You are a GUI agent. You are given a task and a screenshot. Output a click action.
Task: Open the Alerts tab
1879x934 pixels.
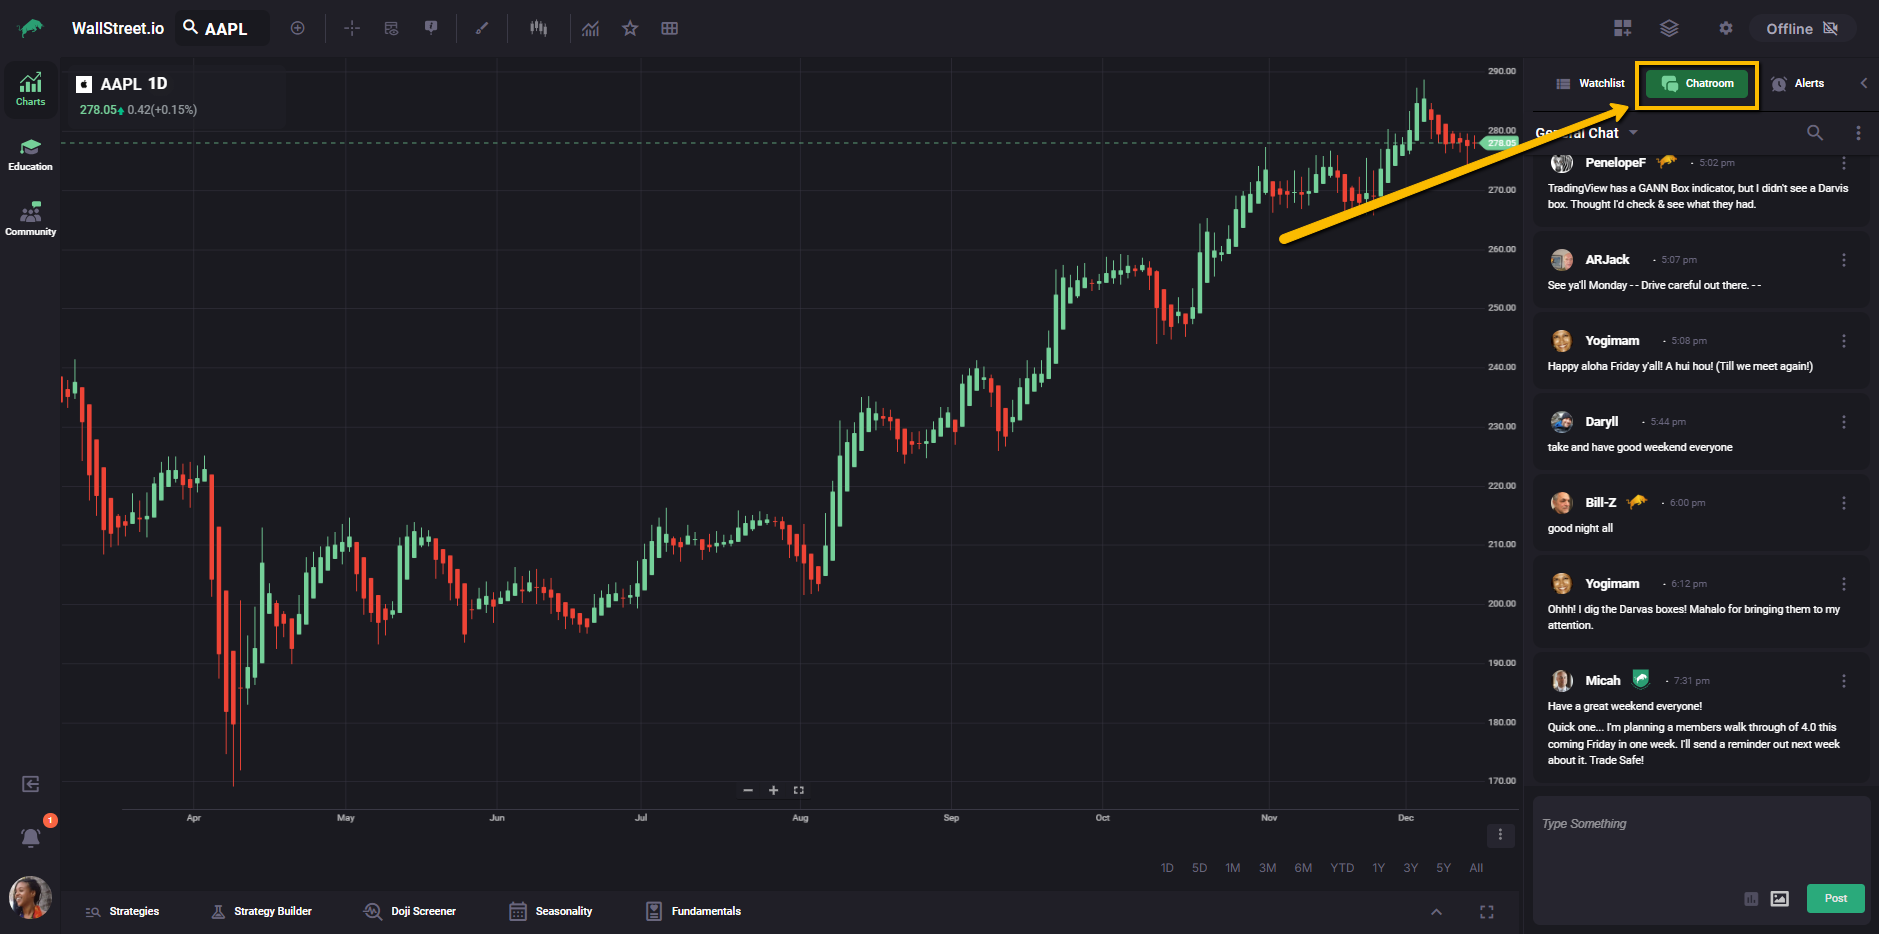[1798, 83]
